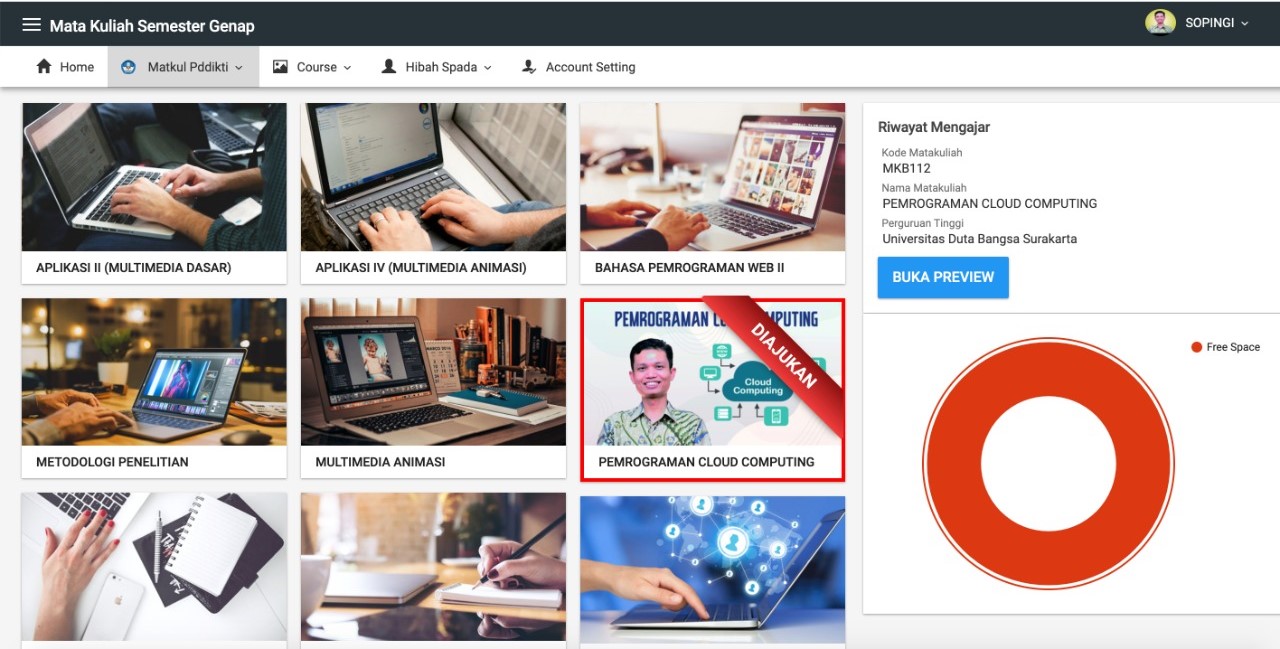Open the BAHASA PEMROGRAMAN WEB II thumbnail
1280x649 pixels.
coord(712,177)
